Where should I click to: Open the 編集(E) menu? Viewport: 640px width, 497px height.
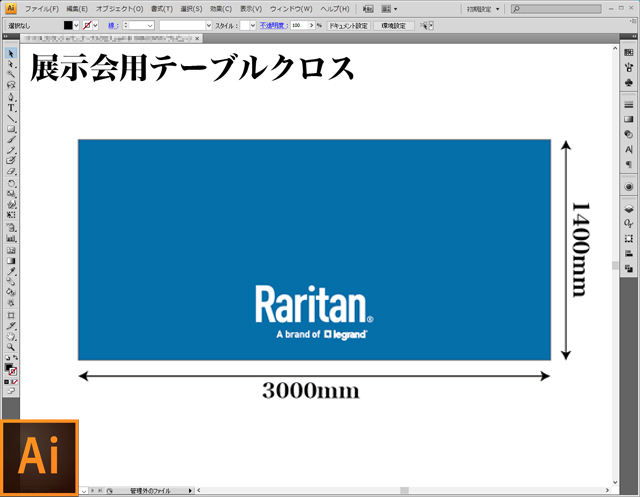coord(77,9)
